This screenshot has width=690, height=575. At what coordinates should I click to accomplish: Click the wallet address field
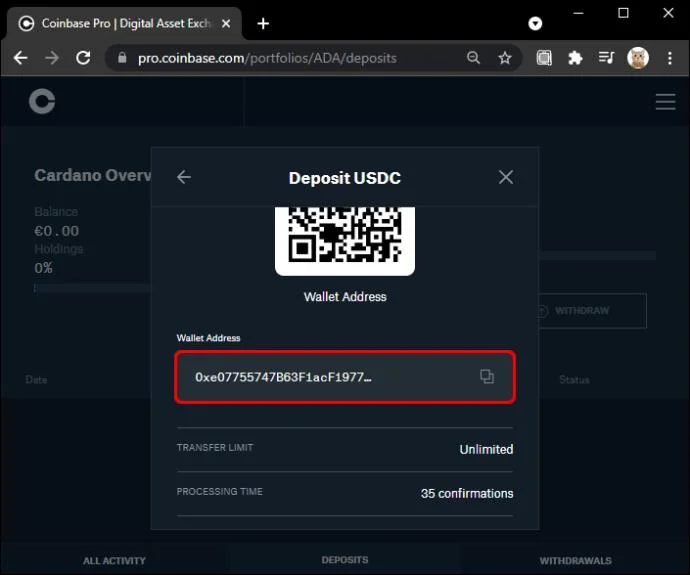pyautogui.click(x=345, y=377)
